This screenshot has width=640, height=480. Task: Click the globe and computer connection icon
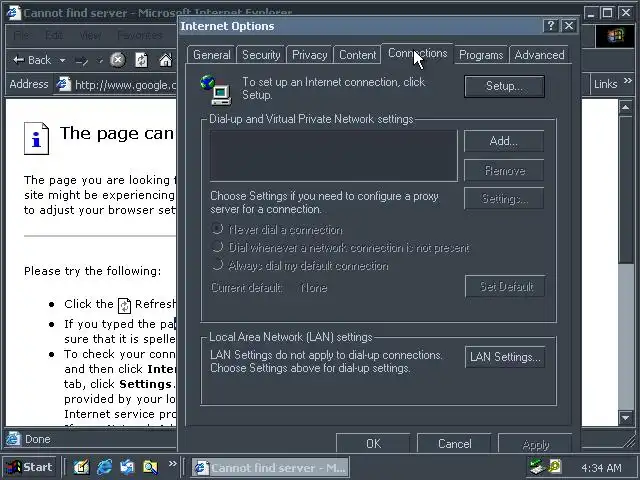(216, 90)
